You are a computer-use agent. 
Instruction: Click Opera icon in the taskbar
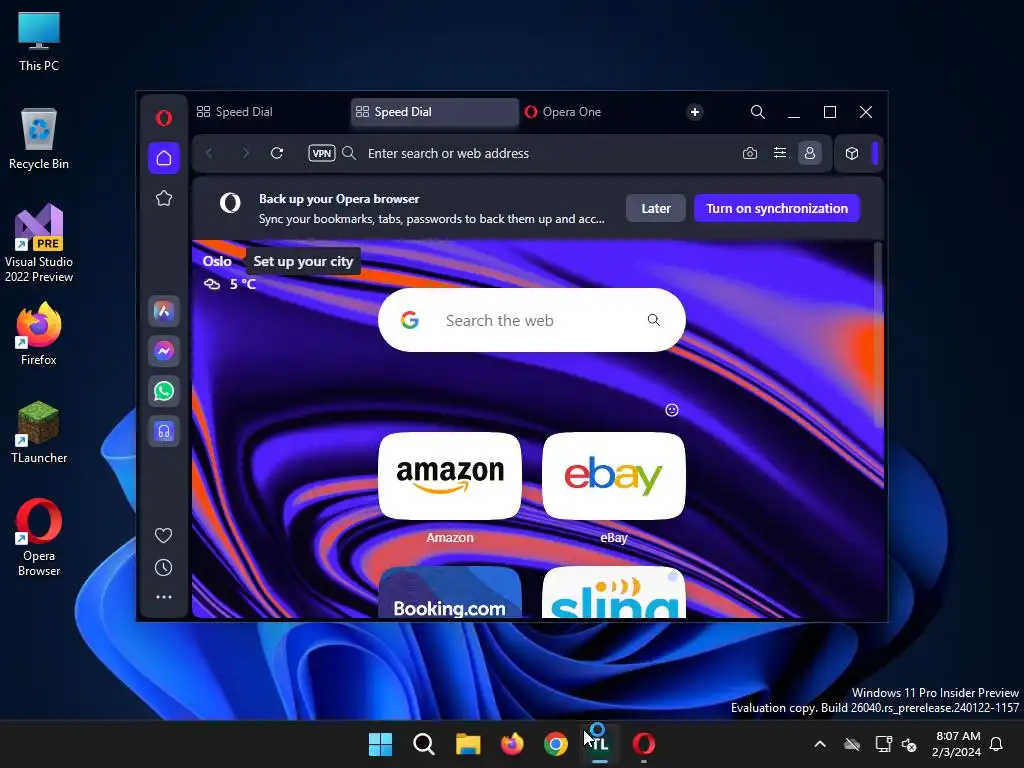coord(643,744)
